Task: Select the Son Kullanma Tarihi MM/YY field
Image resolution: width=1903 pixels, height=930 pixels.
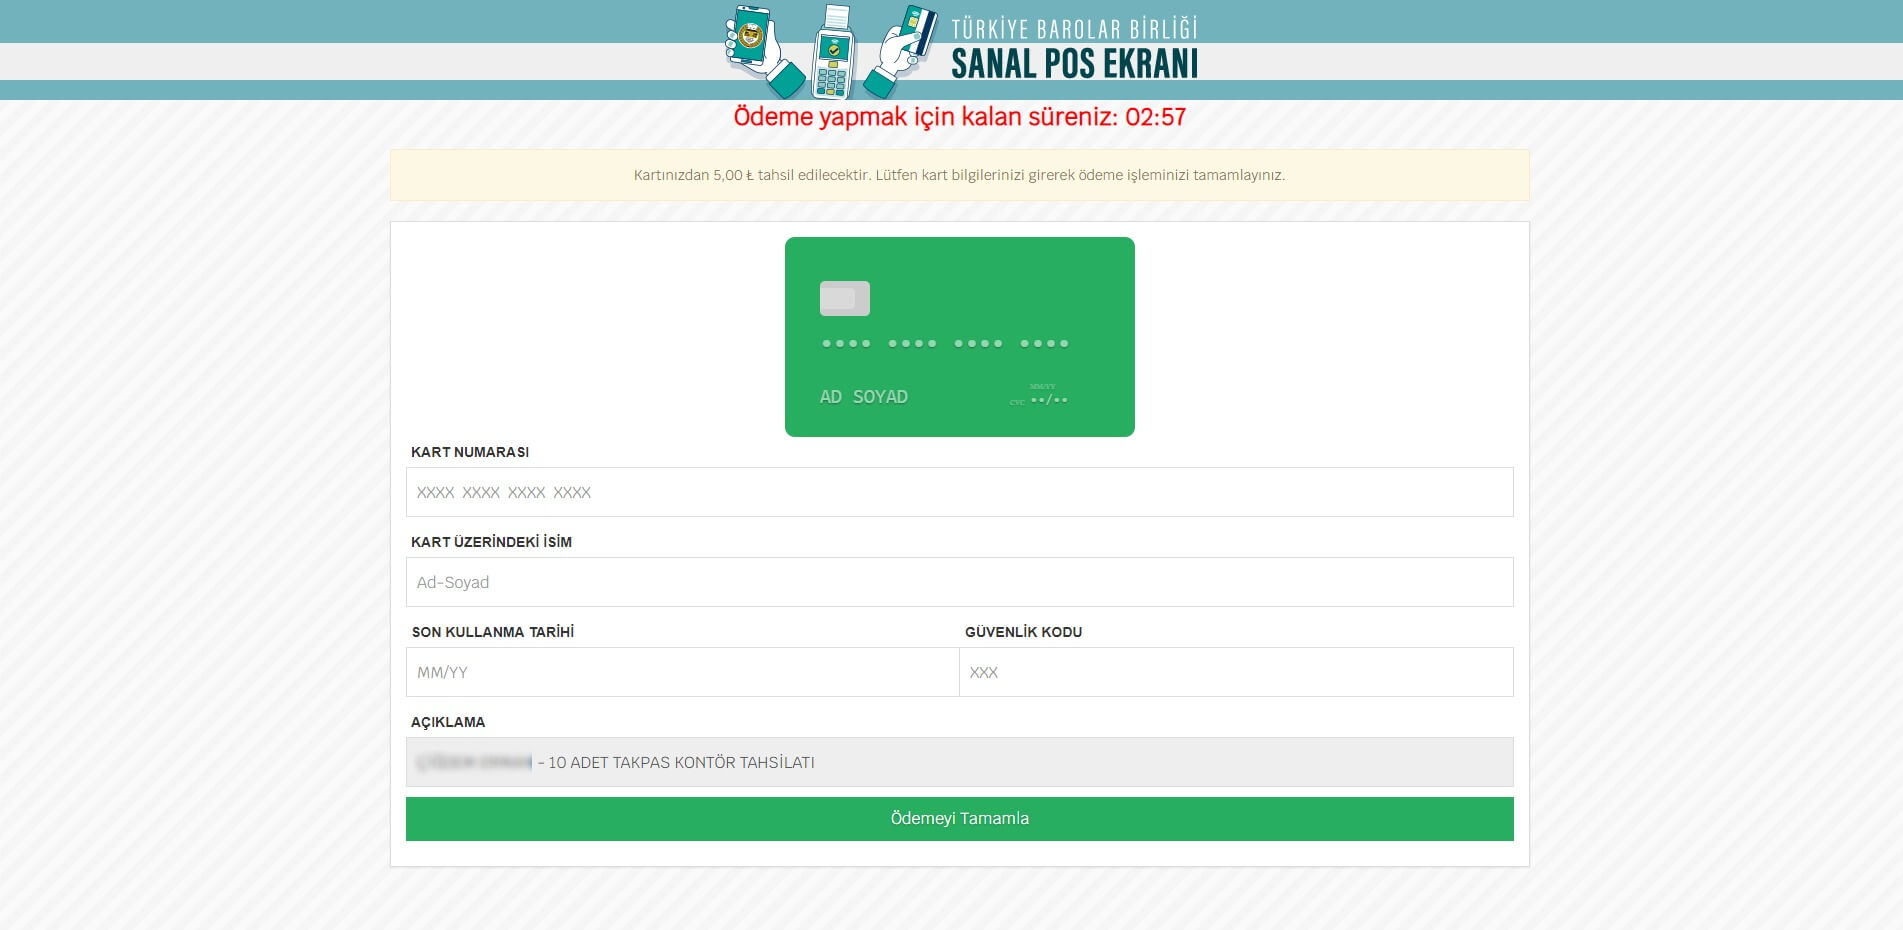Action: click(682, 672)
